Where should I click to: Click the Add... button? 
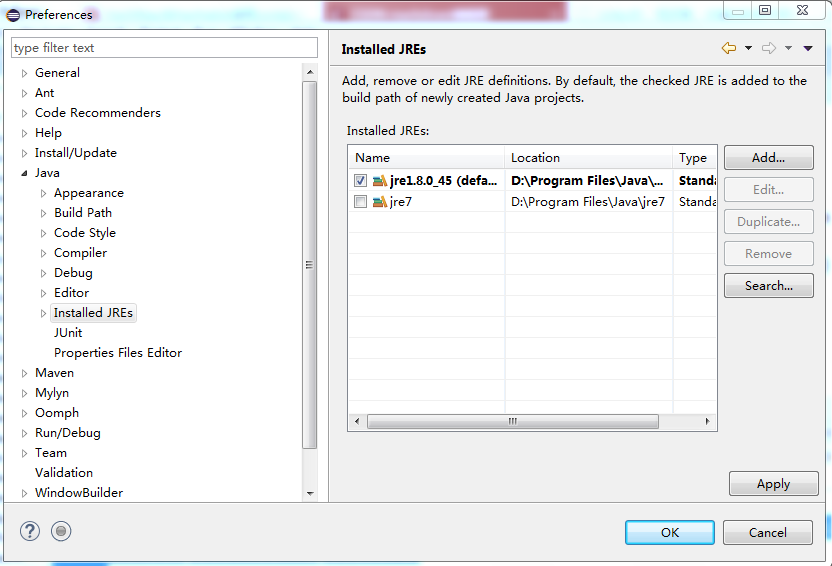point(768,158)
